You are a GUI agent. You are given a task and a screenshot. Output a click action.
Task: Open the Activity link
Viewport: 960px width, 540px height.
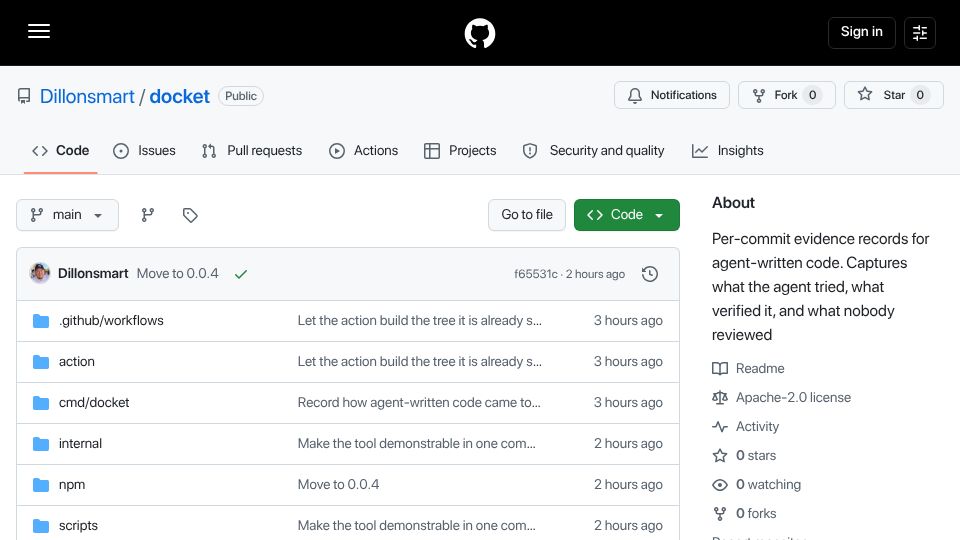[x=746, y=427]
